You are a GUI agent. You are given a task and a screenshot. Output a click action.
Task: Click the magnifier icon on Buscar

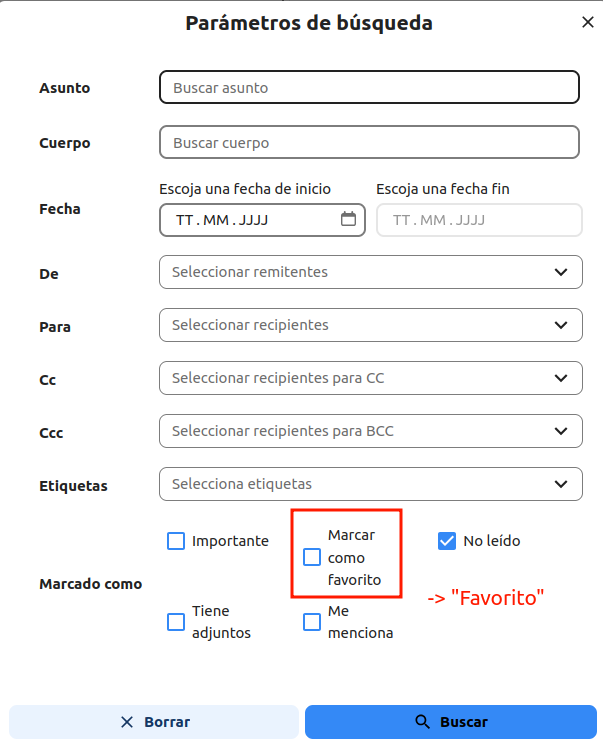pyautogui.click(x=422, y=722)
